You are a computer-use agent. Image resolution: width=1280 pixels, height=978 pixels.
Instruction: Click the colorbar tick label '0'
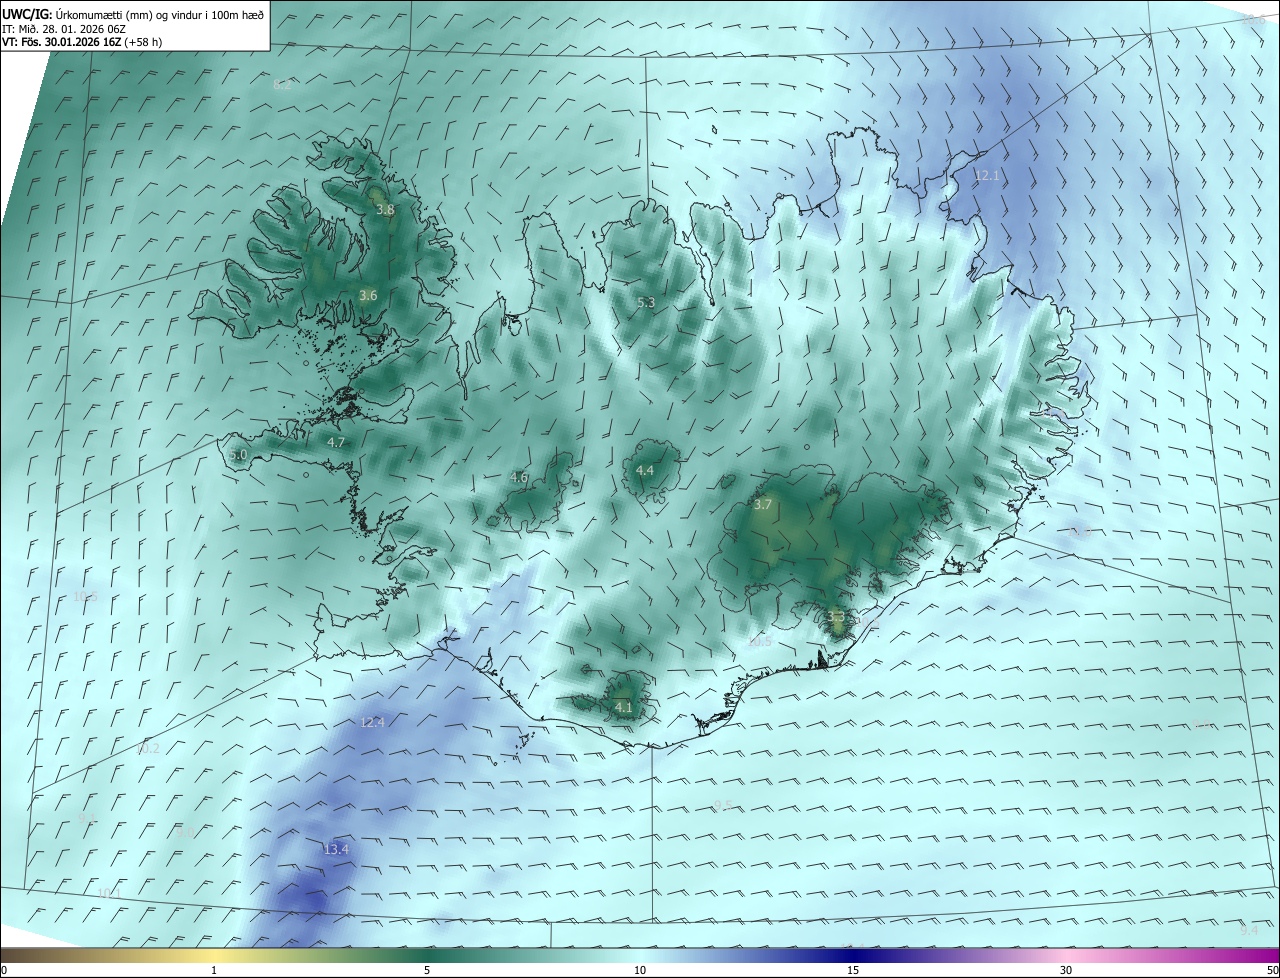tap(4, 970)
